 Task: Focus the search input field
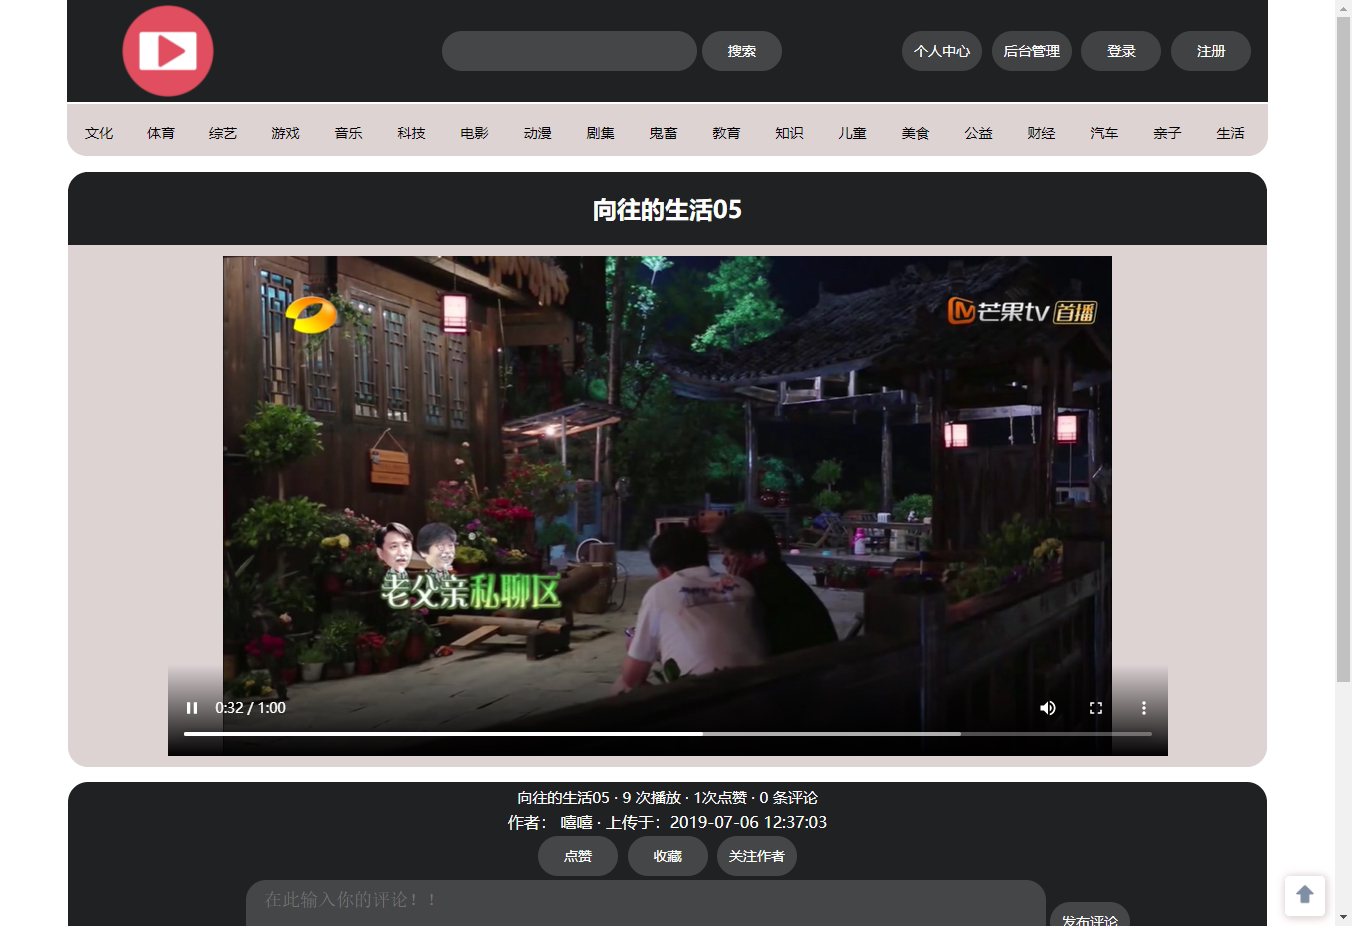[569, 51]
